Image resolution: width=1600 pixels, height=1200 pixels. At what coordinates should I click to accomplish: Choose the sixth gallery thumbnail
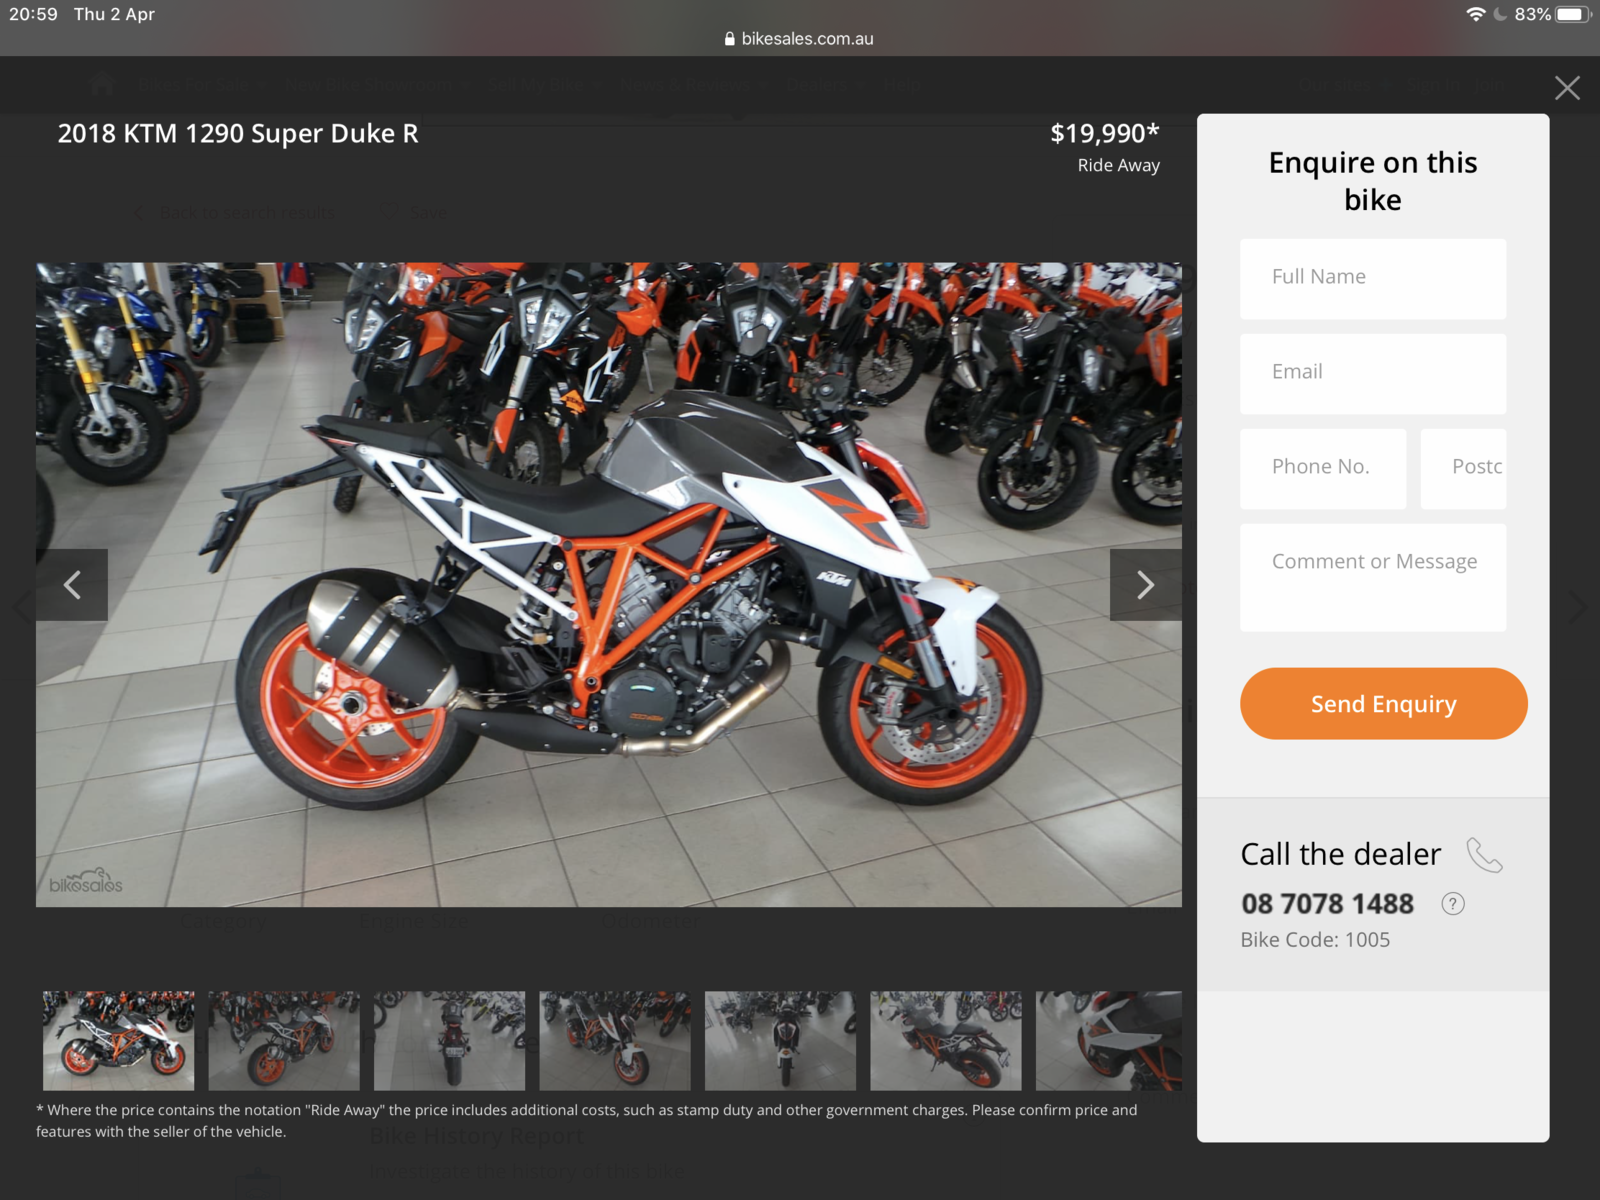click(946, 1040)
